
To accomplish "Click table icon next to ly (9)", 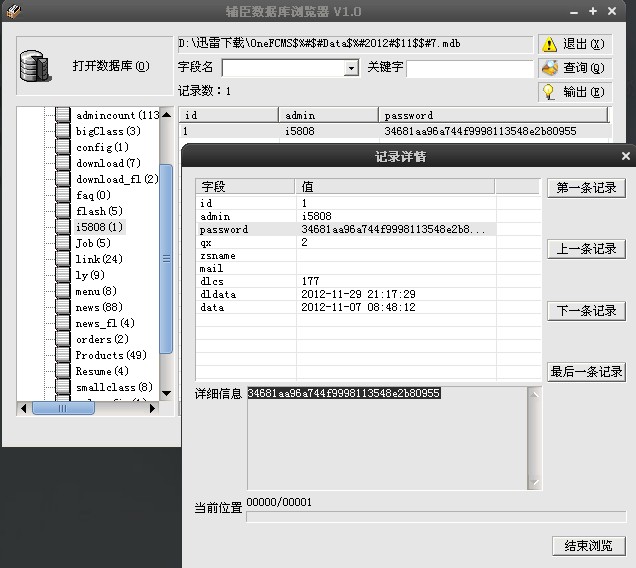I will [62, 275].
